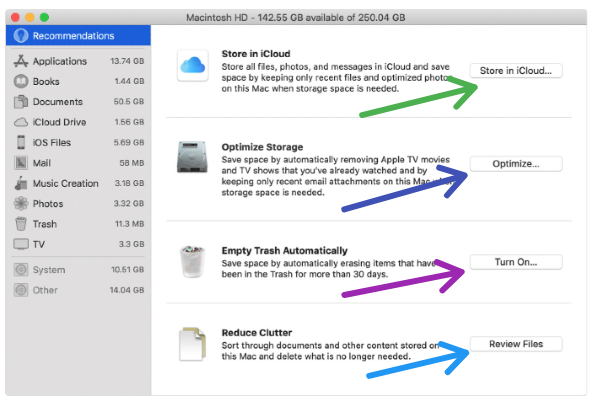Image resolution: width=600 pixels, height=396 pixels.
Task: Open the Documents category
Action: click(58, 102)
